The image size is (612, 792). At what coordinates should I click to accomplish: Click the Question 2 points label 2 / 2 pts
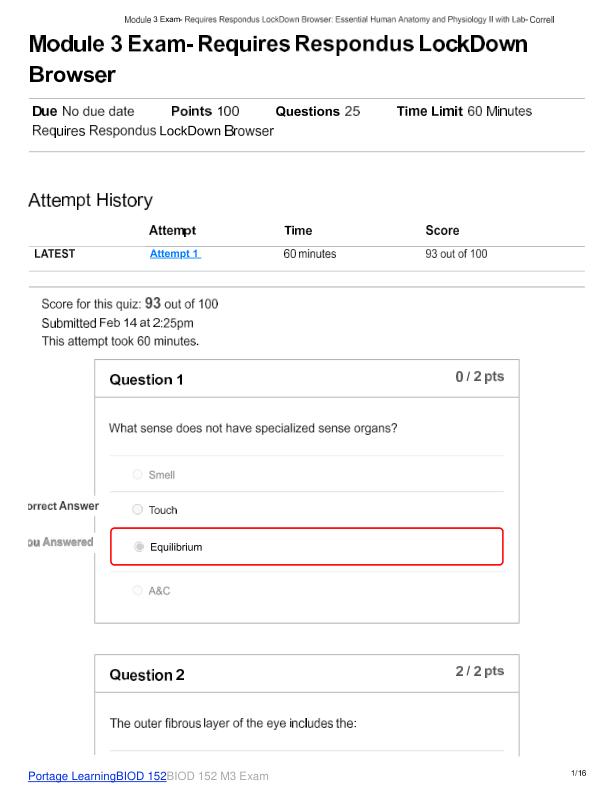pyautogui.click(x=480, y=671)
